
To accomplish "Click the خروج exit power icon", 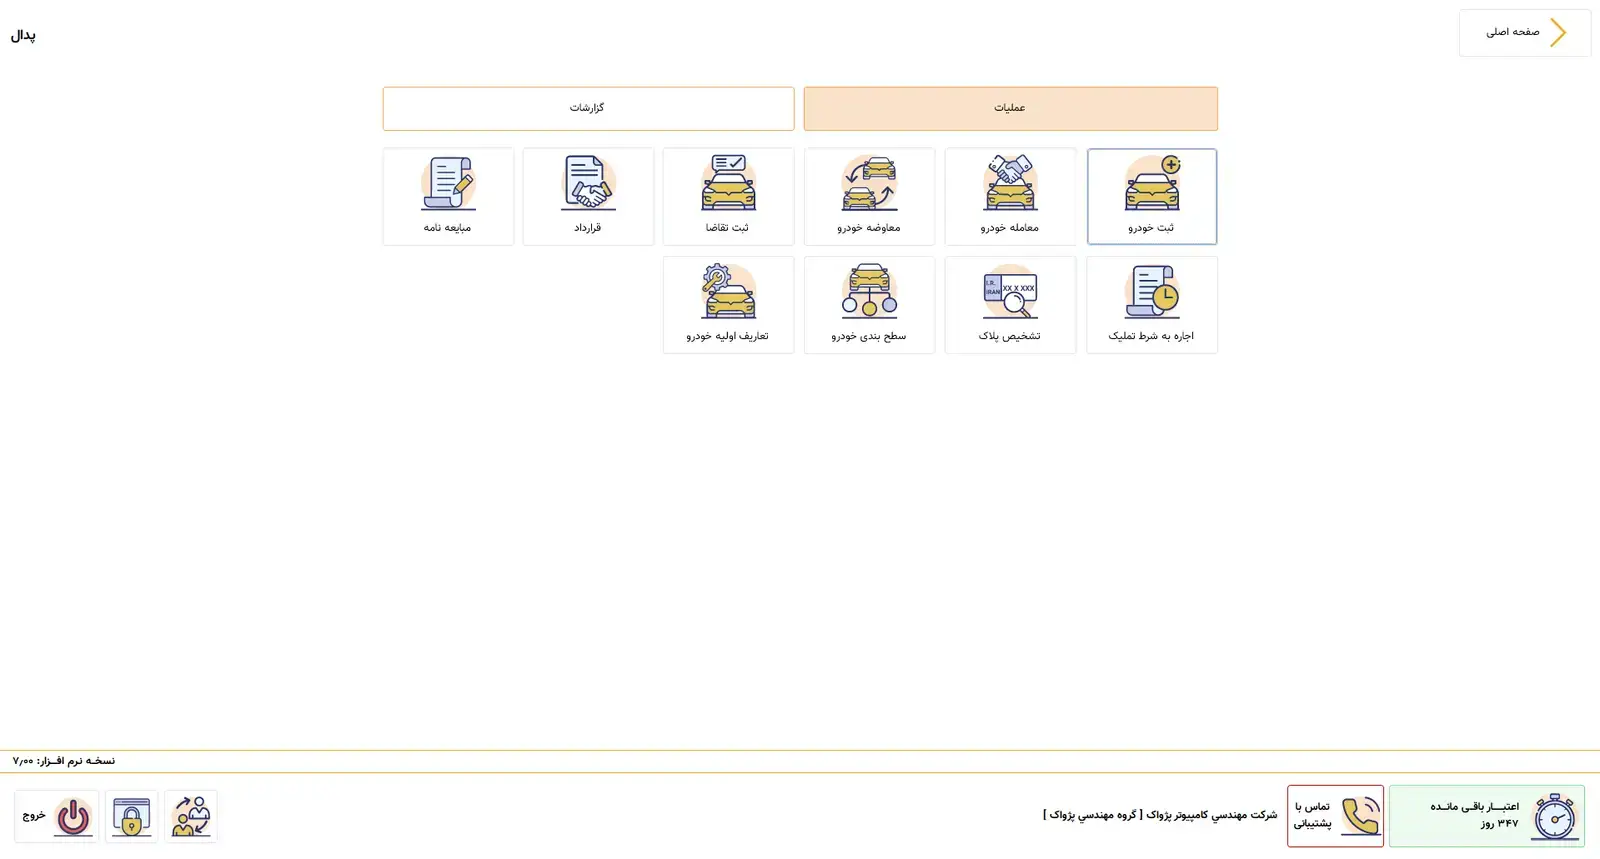I will click(x=72, y=816).
